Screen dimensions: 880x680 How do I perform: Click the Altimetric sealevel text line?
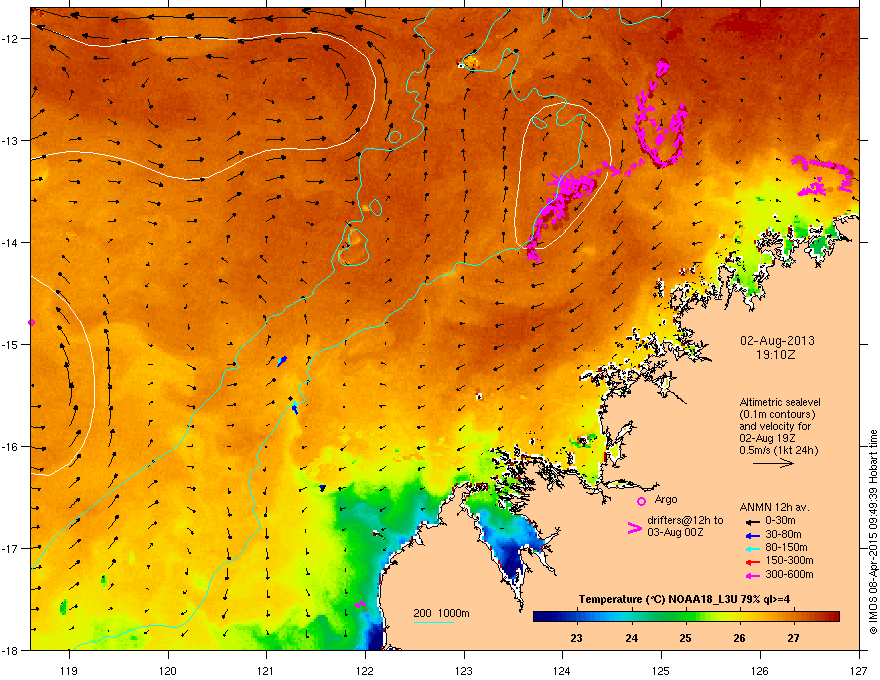780,402
